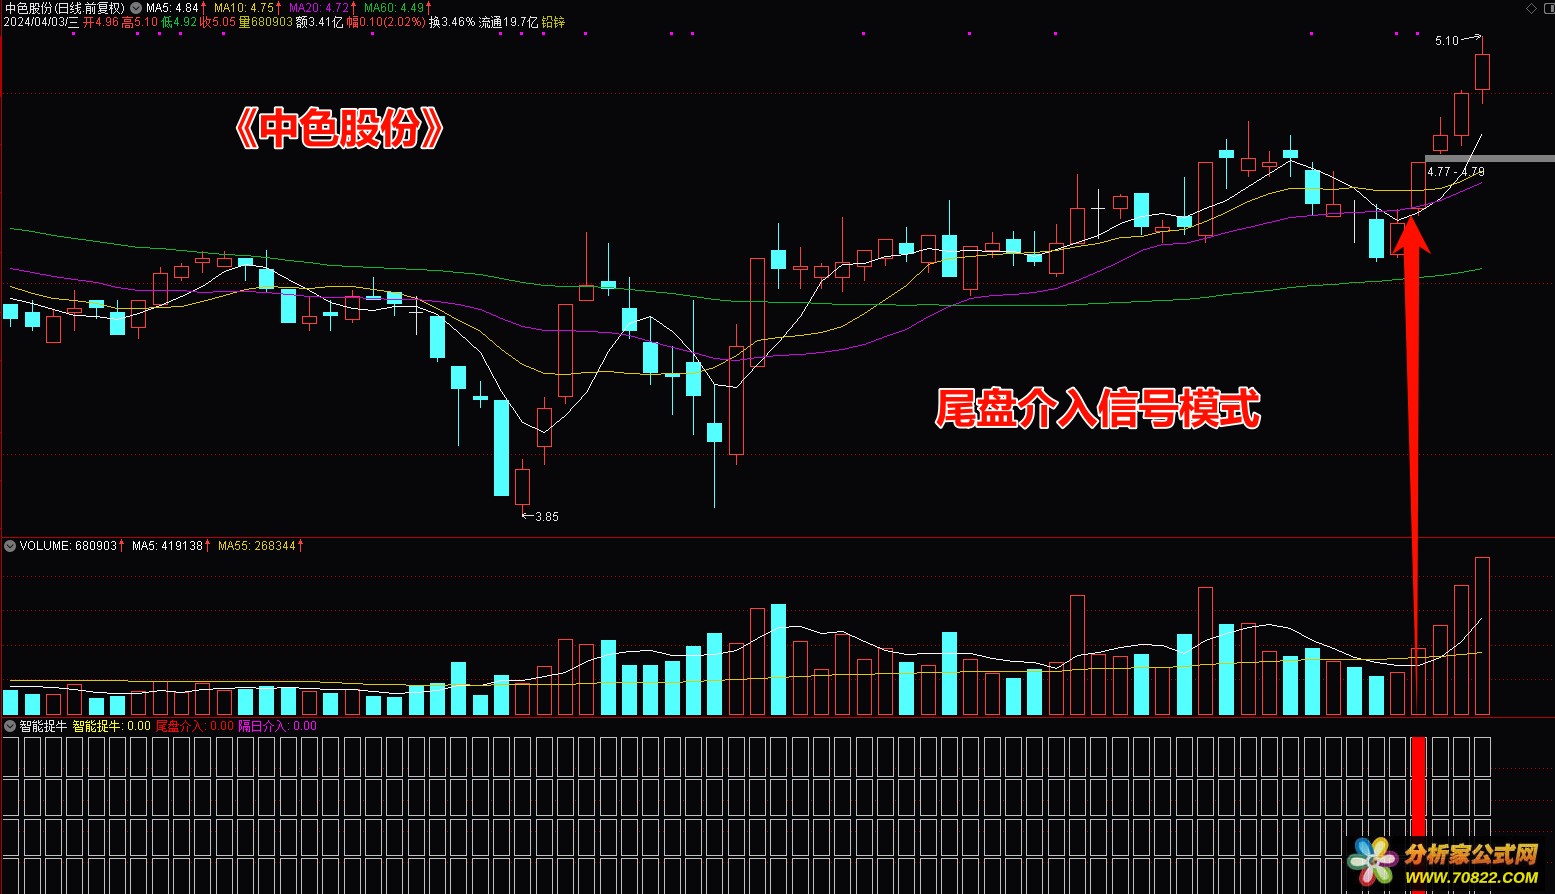
Task: Click the 中色股份(日线.前复权) chart title
Action: coord(65,8)
